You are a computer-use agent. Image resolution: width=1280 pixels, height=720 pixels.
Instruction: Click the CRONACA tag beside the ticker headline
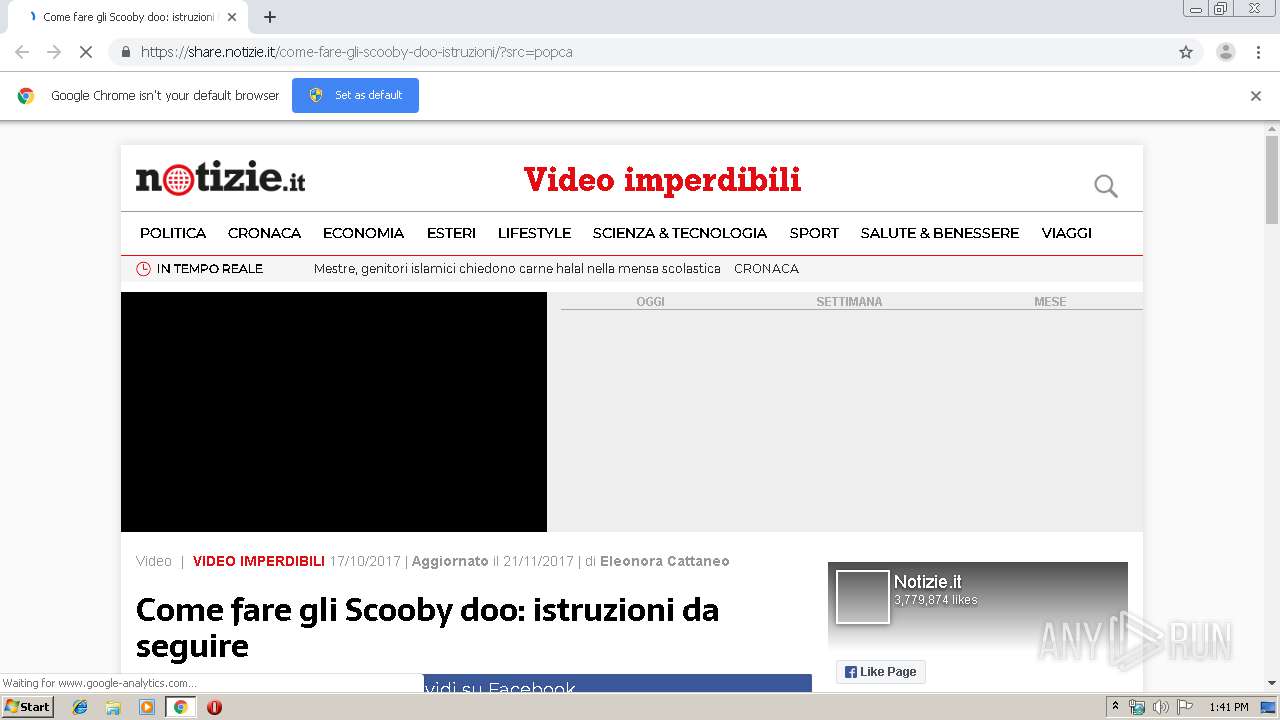pos(766,269)
